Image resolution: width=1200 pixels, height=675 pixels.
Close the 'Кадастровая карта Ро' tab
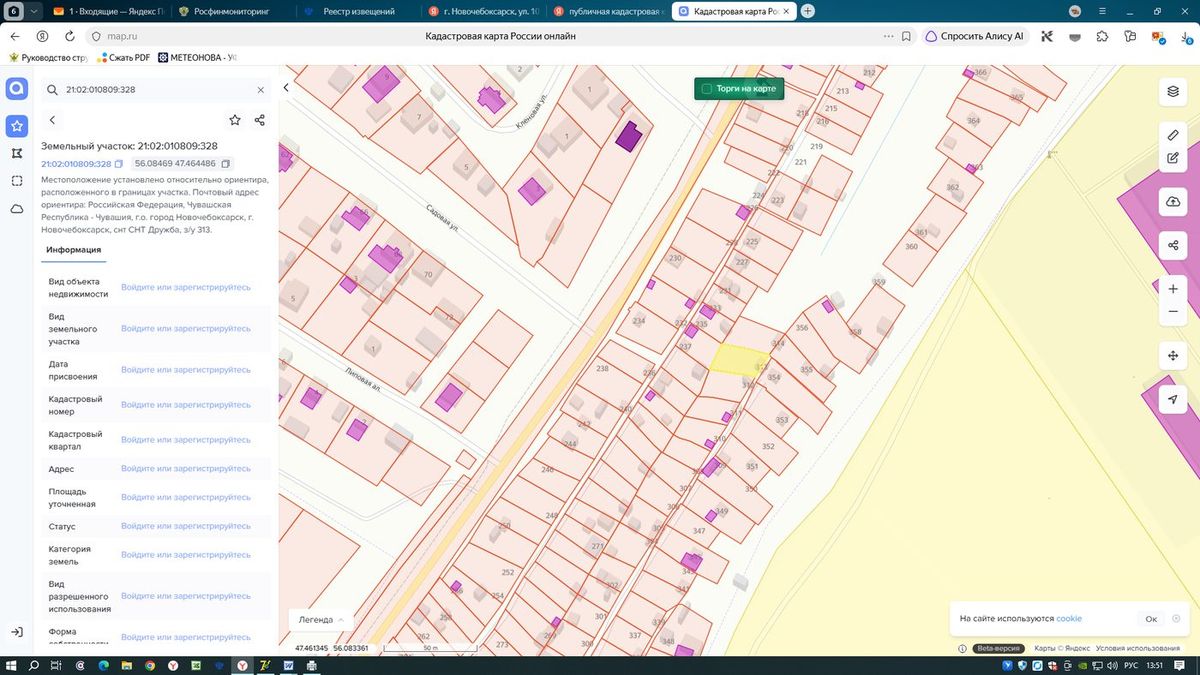coord(786,11)
